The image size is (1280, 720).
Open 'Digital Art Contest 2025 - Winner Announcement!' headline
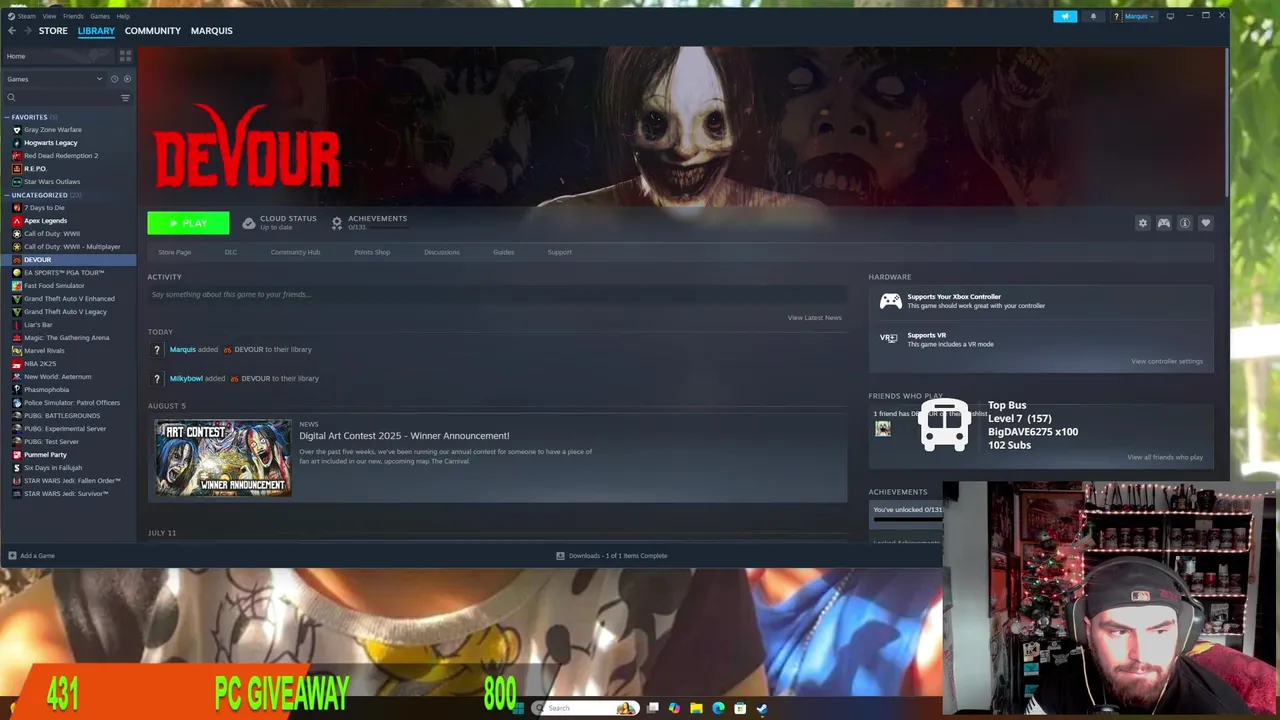[404, 436]
